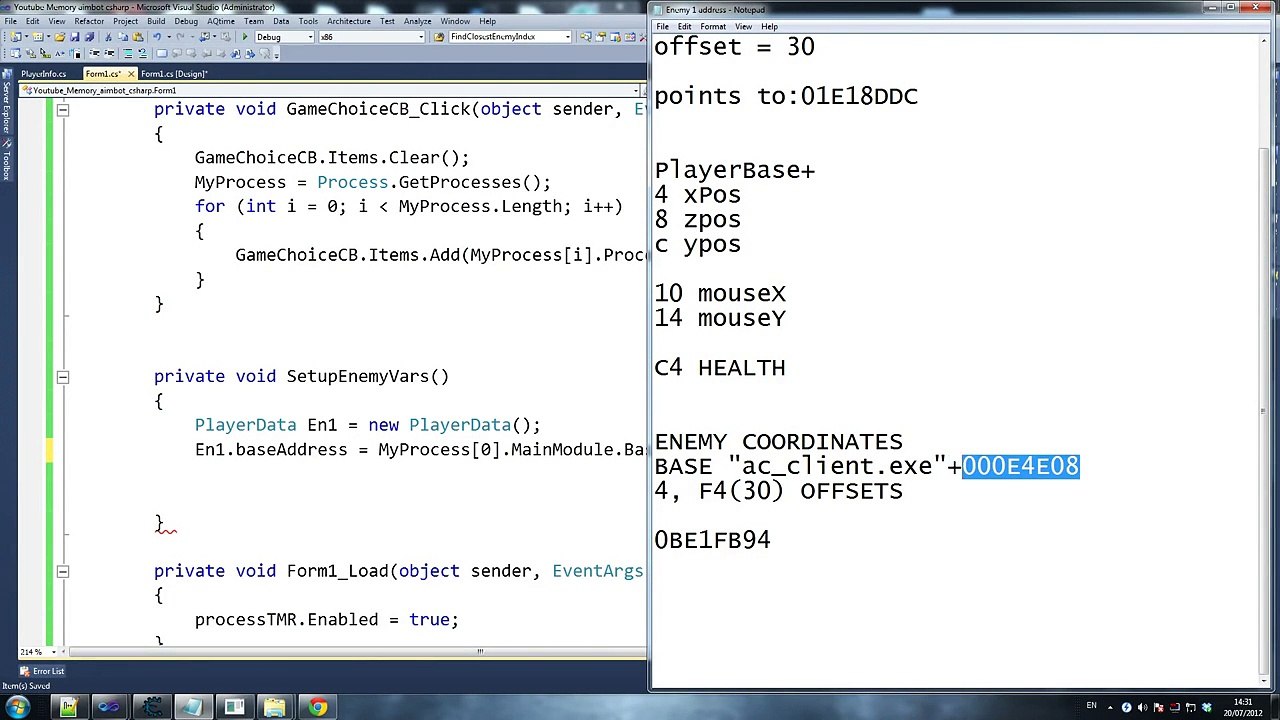Screen dimensions: 1280x720
Task: Click the Undo arrow icon
Action: [x=157, y=37]
